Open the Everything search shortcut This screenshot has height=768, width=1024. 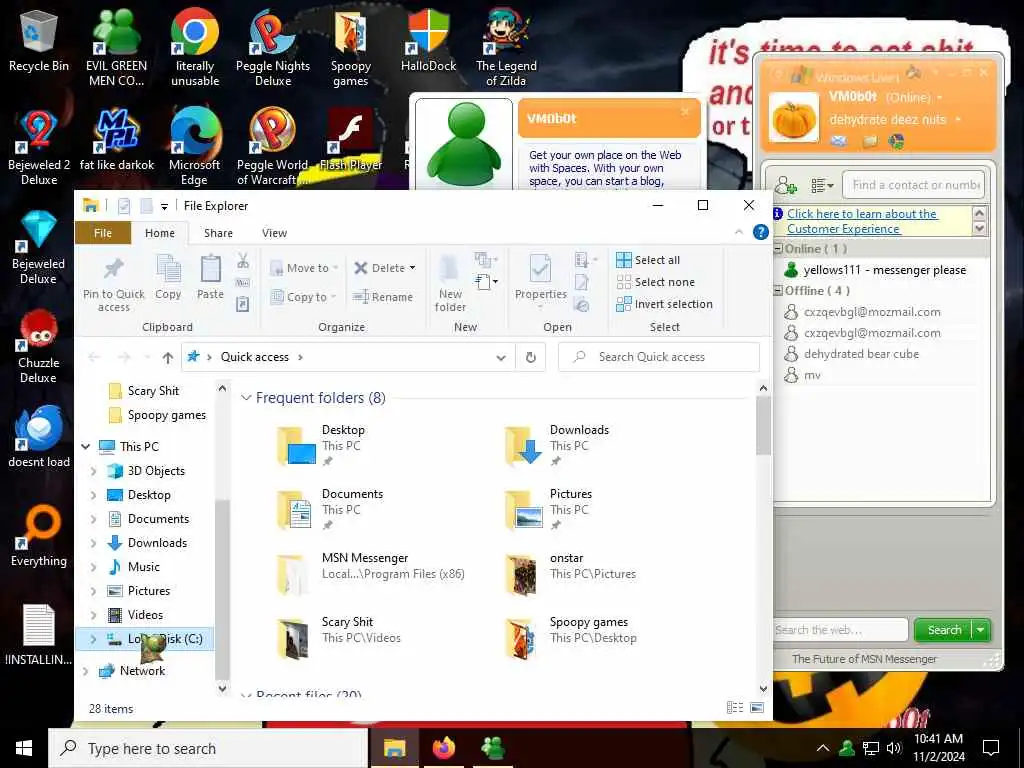tap(39, 536)
